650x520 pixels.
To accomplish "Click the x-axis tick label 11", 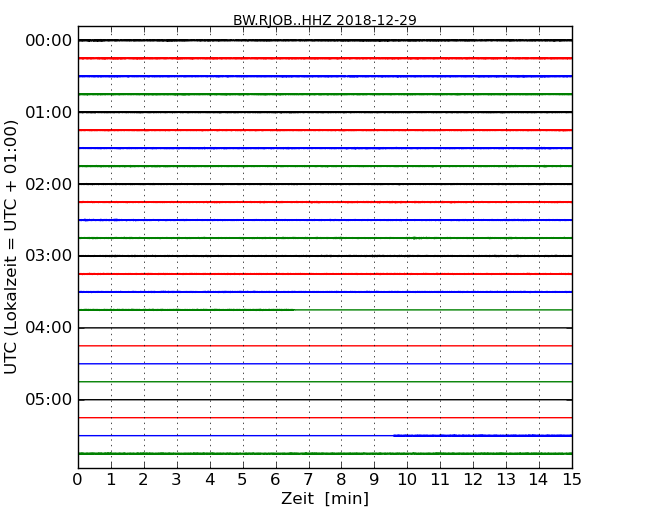I will [440, 480].
